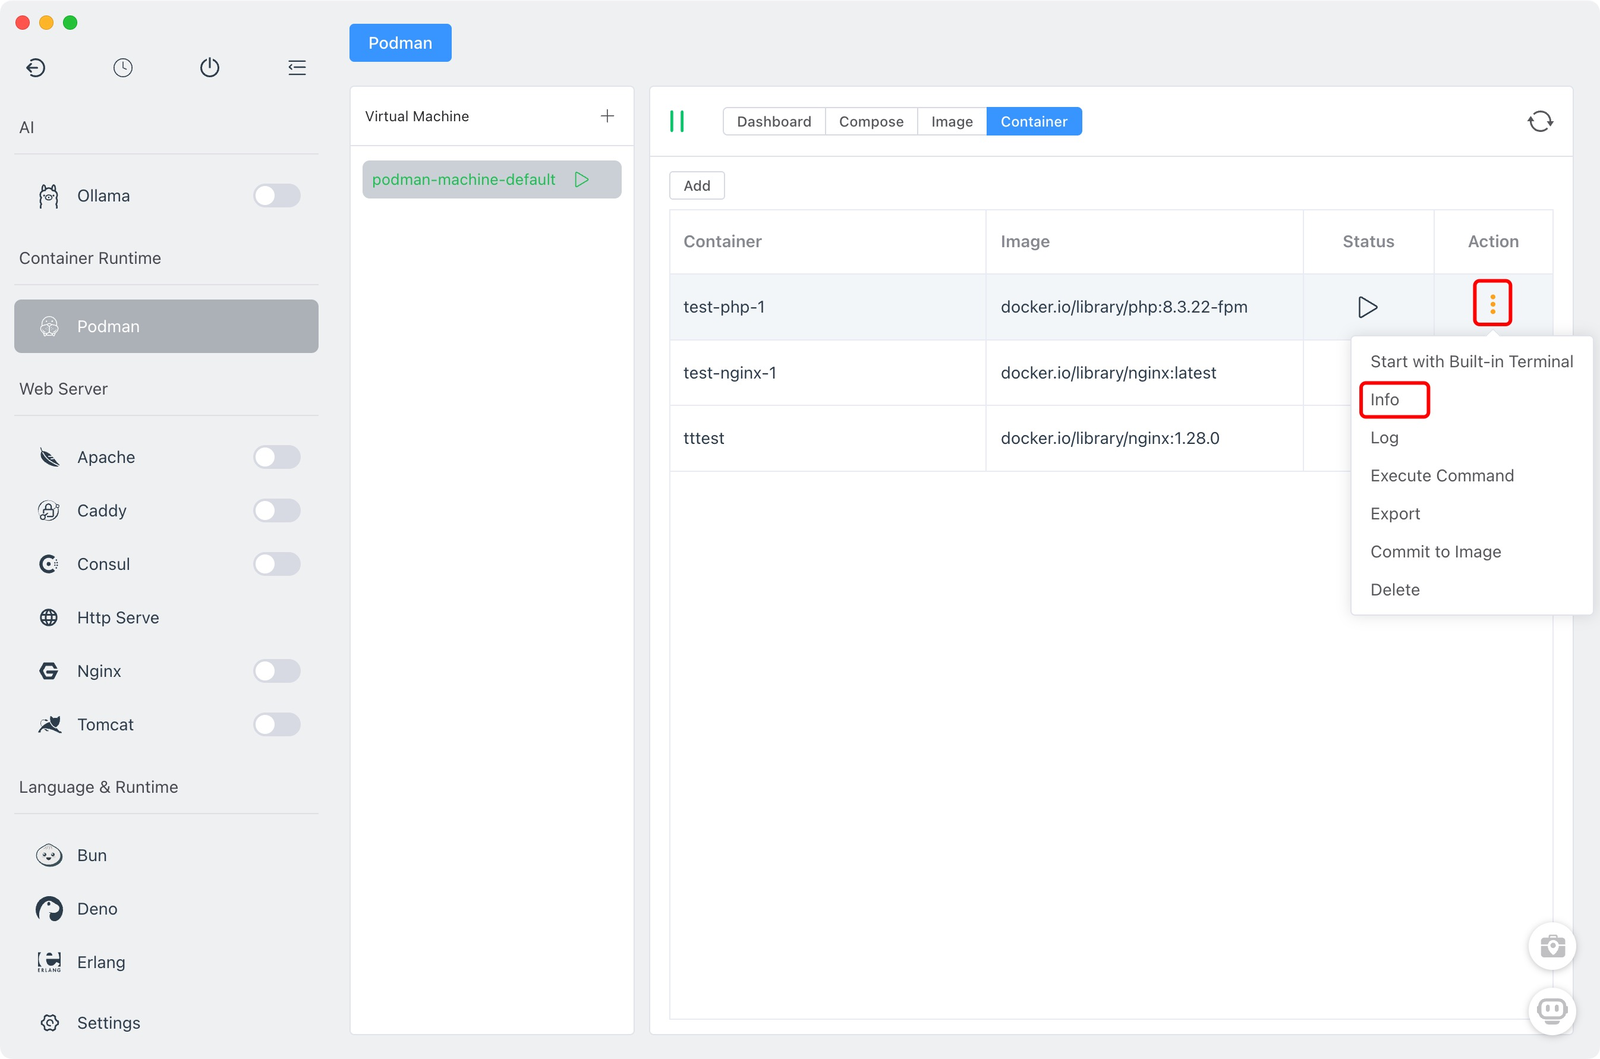
Task: Select Info from the context menu
Action: [x=1385, y=400]
